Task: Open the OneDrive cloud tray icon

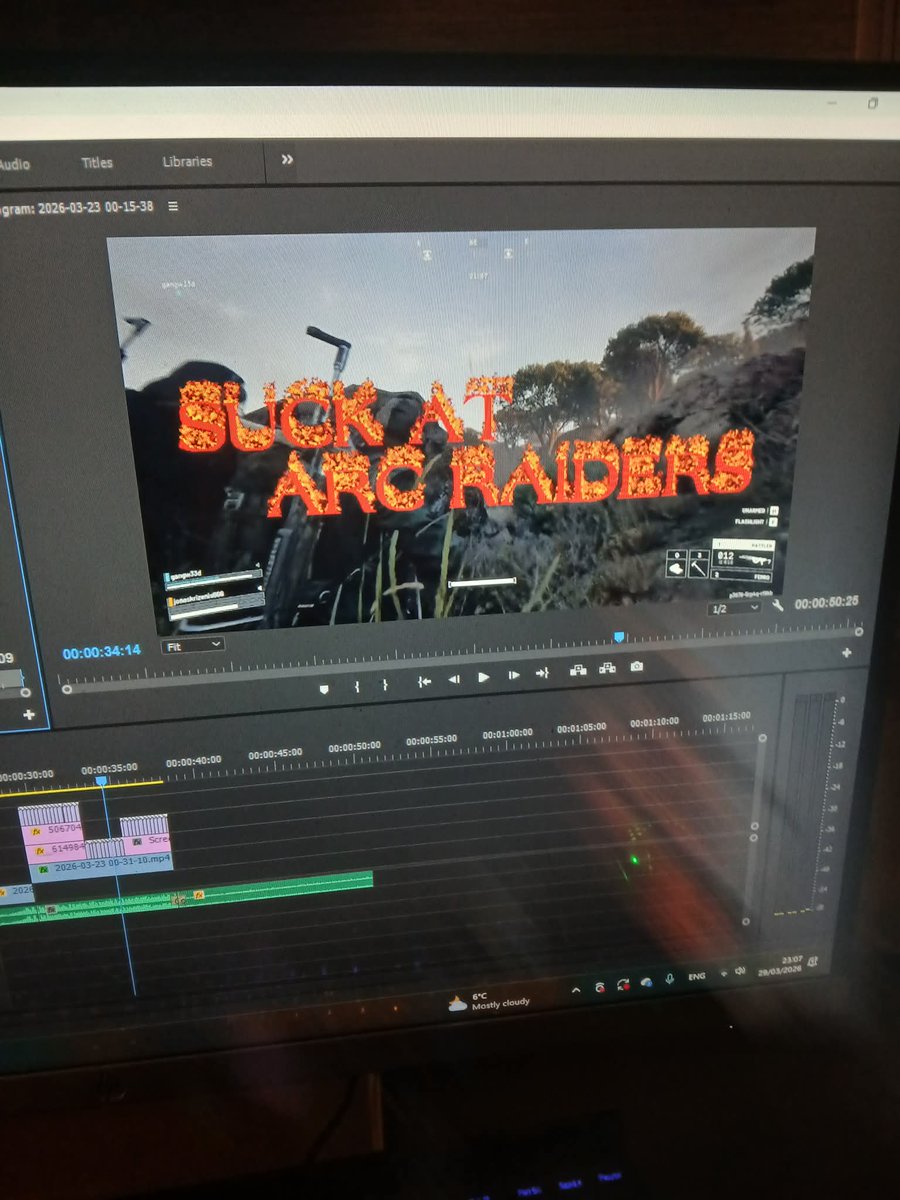Action: 645,982
